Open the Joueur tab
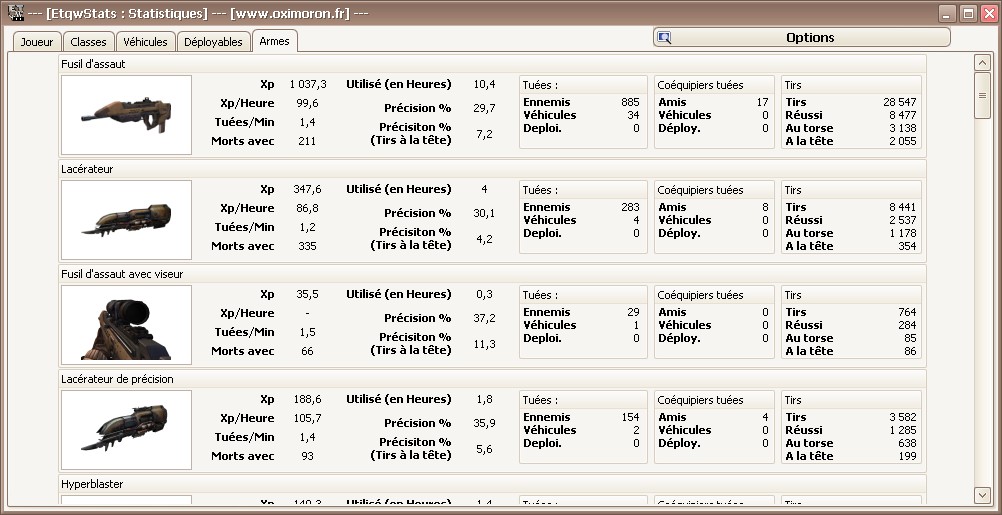Screen dimensions: 1002x515 [x=37, y=42]
